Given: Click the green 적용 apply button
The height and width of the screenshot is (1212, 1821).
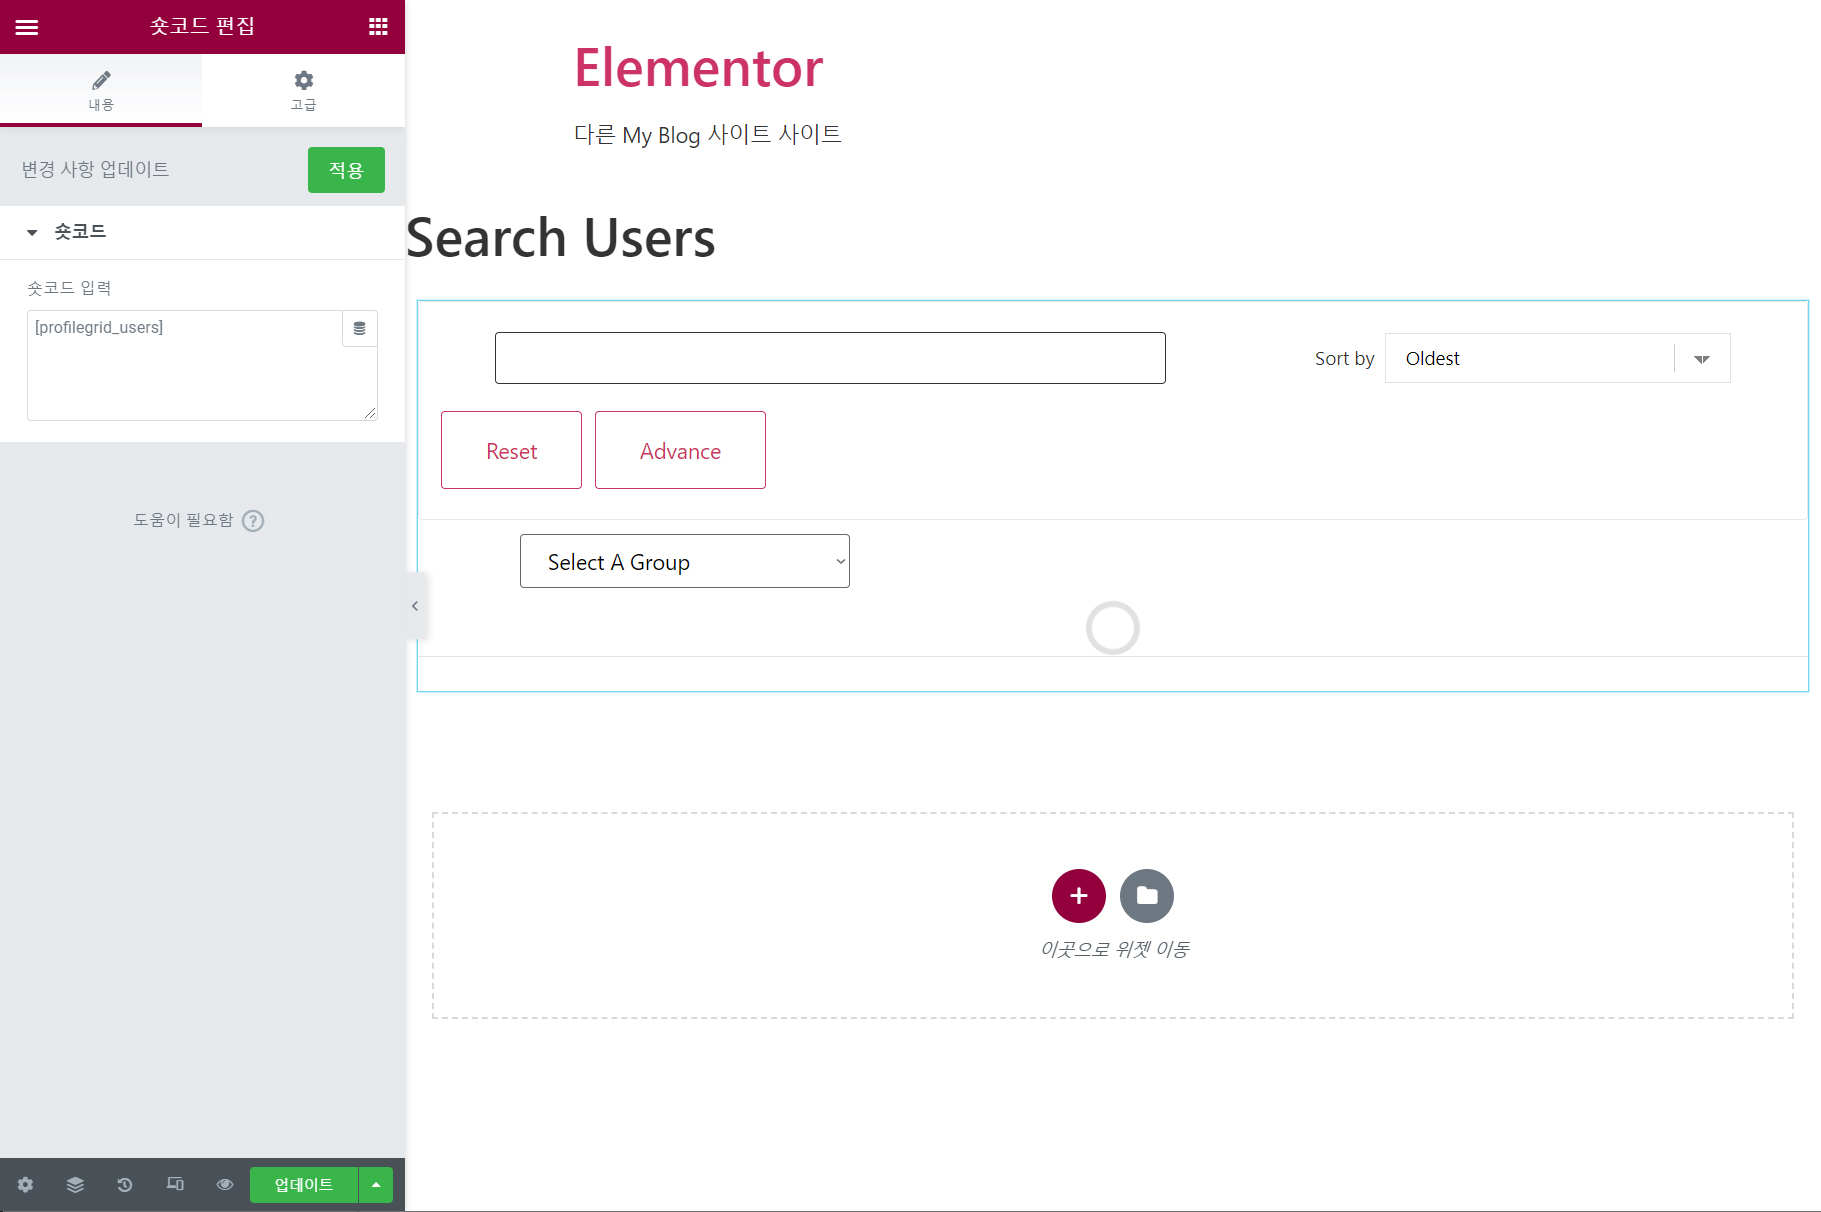Looking at the screenshot, I should 346,170.
